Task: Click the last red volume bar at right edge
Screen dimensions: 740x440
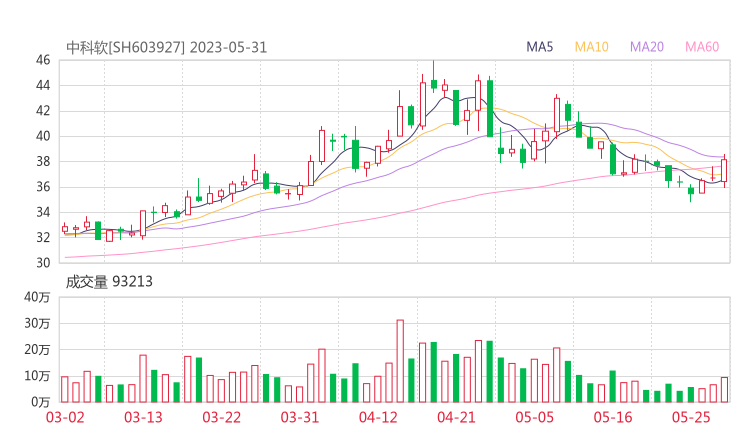Action: (x=724, y=389)
